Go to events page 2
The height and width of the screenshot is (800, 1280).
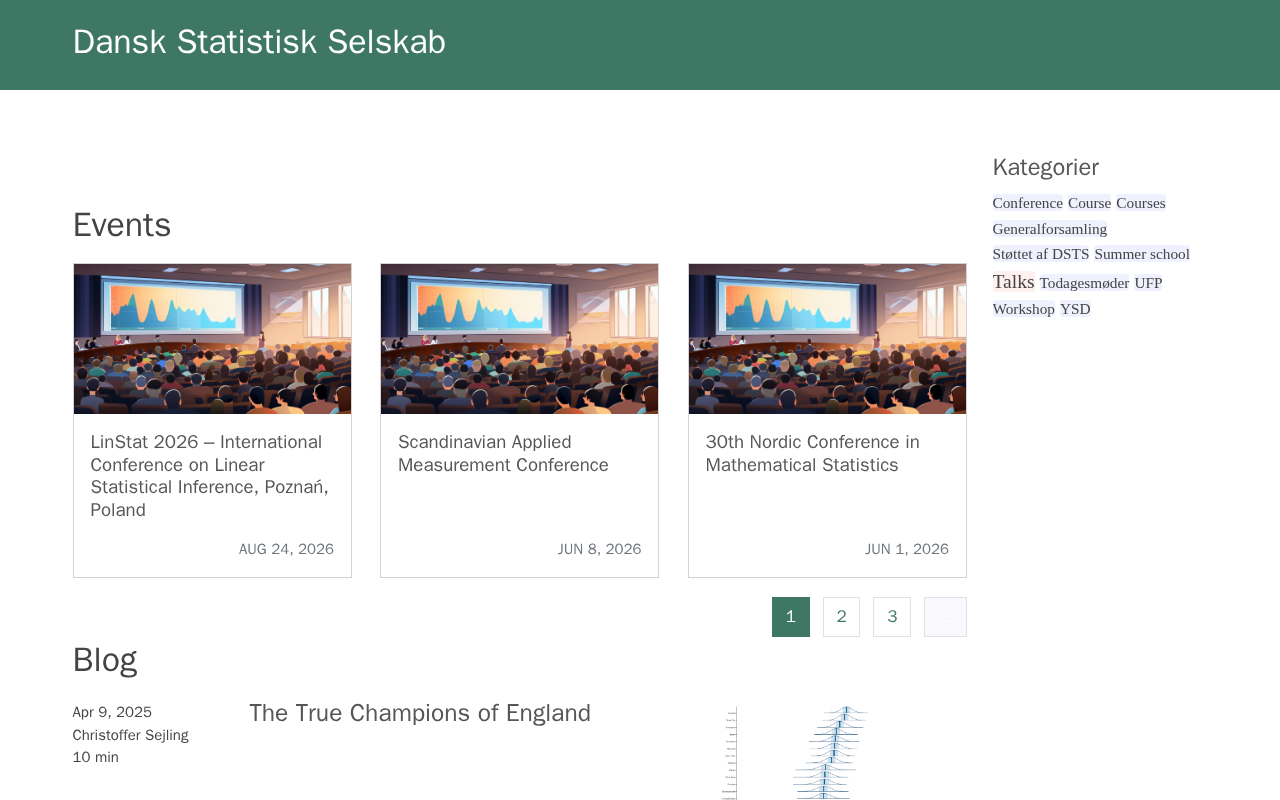[x=841, y=617]
